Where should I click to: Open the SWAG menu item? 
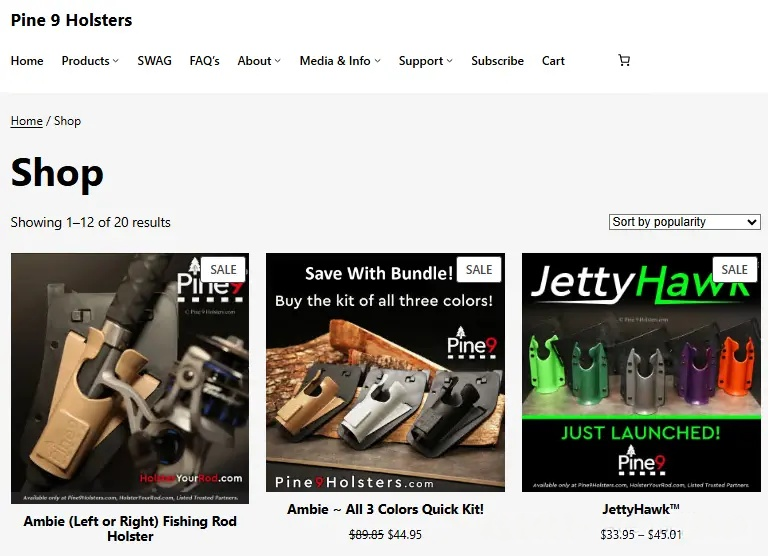pyautogui.click(x=154, y=61)
